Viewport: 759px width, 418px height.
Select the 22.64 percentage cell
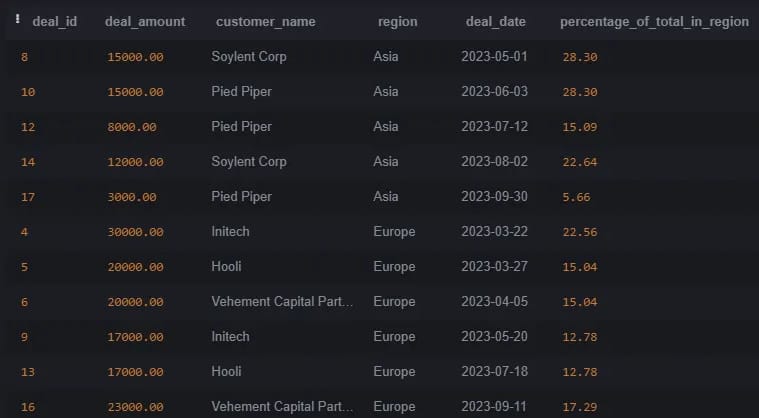click(x=579, y=162)
